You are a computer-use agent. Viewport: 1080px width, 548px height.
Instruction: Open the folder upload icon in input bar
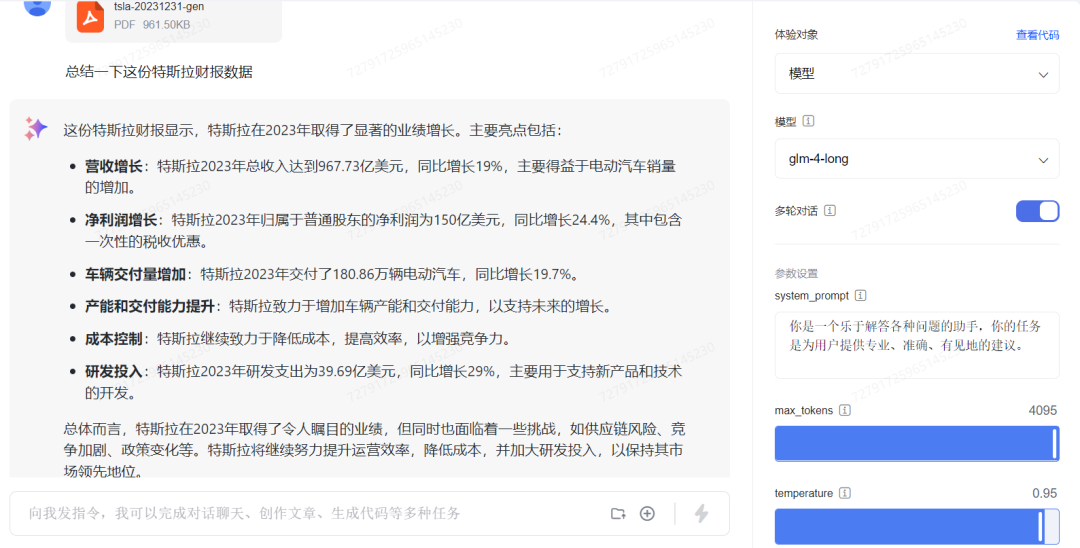tap(619, 514)
